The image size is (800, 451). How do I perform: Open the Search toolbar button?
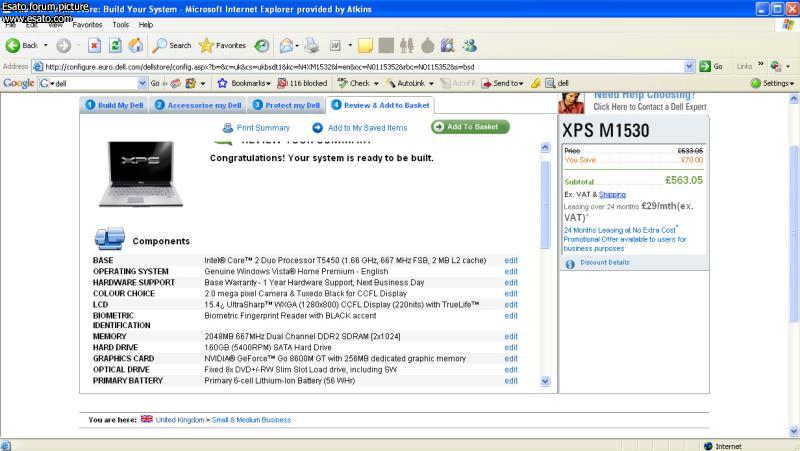(x=172, y=45)
